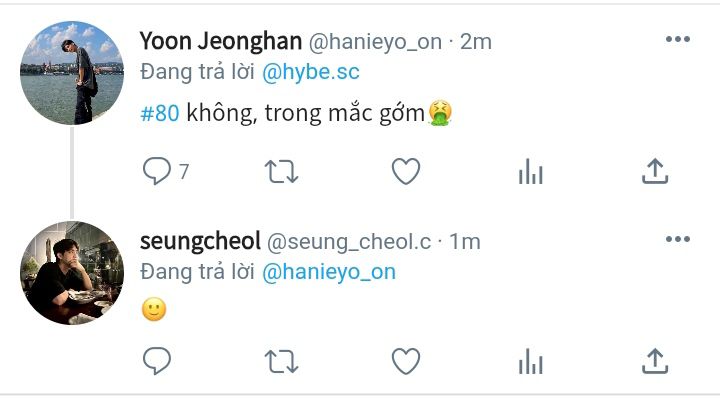This screenshot has width=720, height=398.
Task: Like Yoon Jeonghan's tweet
Action: click(406, 171)
